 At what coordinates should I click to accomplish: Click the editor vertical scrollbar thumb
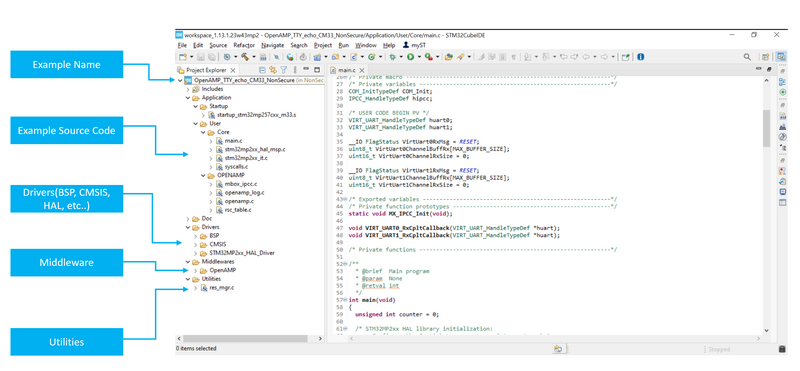coord(766,128)
